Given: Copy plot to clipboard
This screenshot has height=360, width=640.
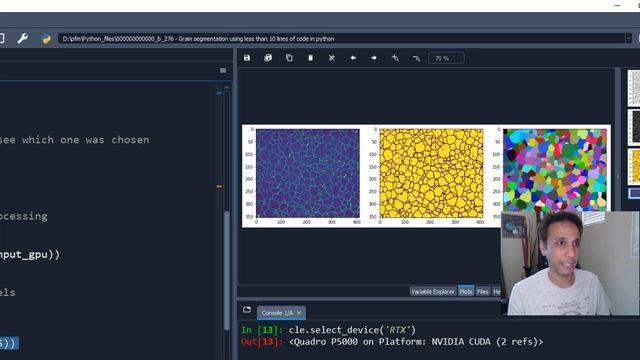Looking at the screenshot, I should (289, 58).
